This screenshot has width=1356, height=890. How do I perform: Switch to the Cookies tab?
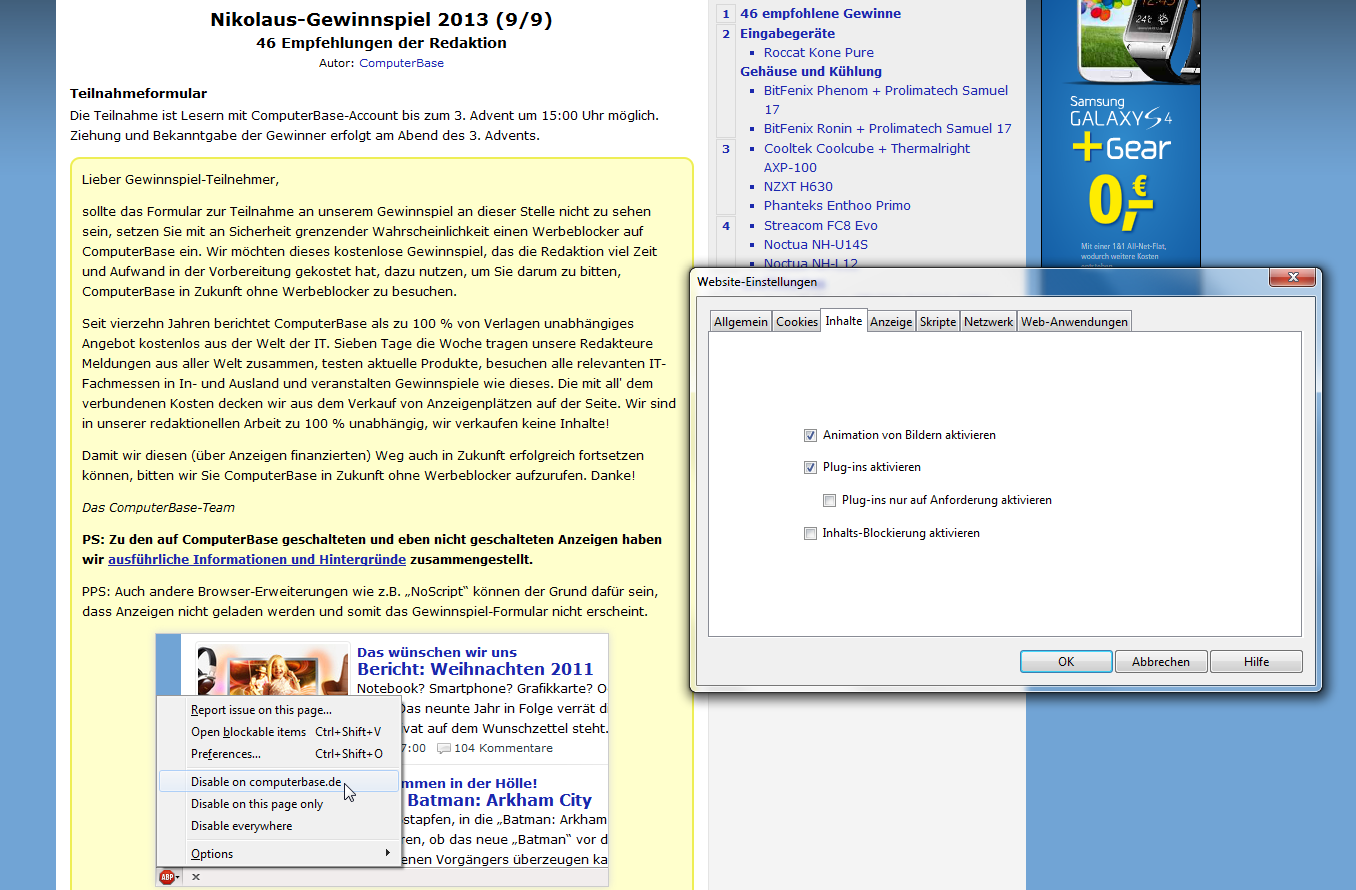797,322
